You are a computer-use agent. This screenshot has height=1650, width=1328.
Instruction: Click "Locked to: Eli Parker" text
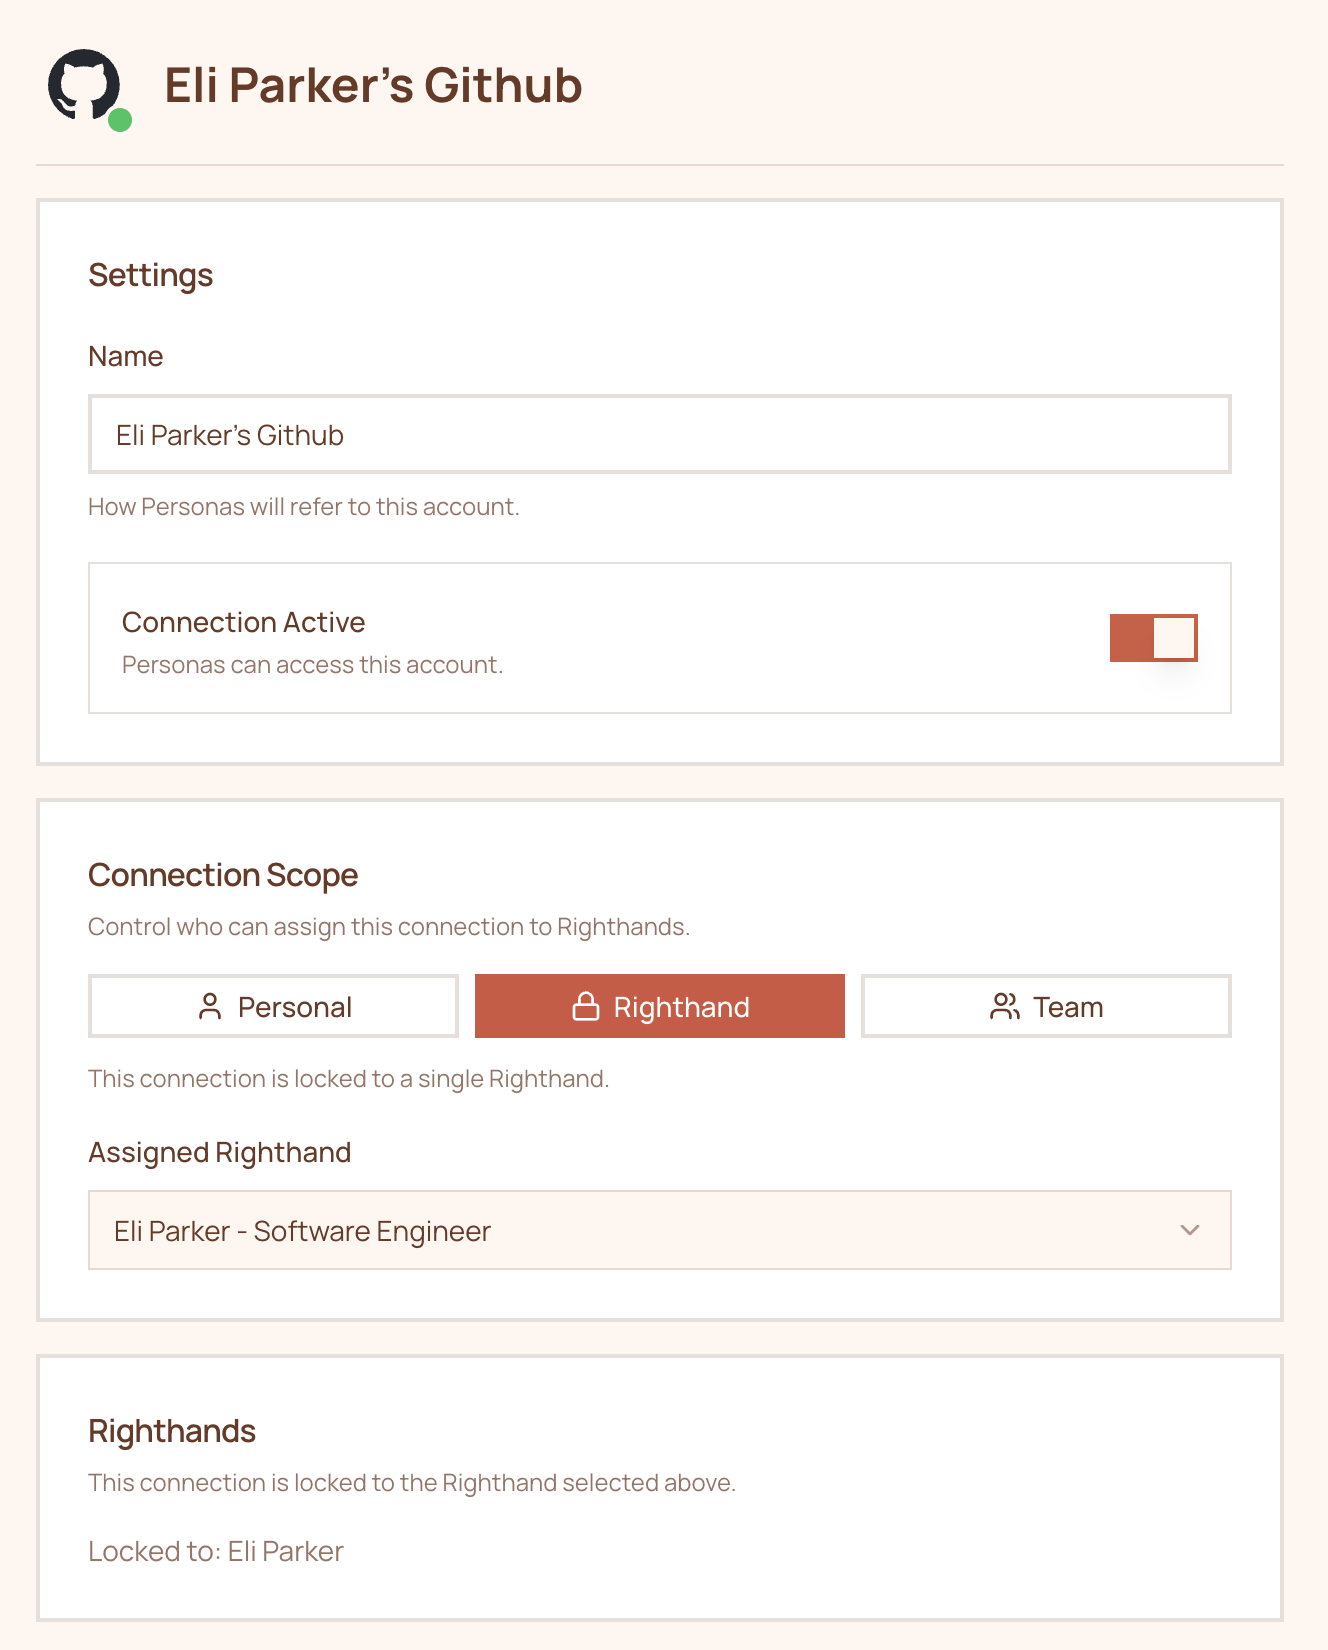[216, 1551]
